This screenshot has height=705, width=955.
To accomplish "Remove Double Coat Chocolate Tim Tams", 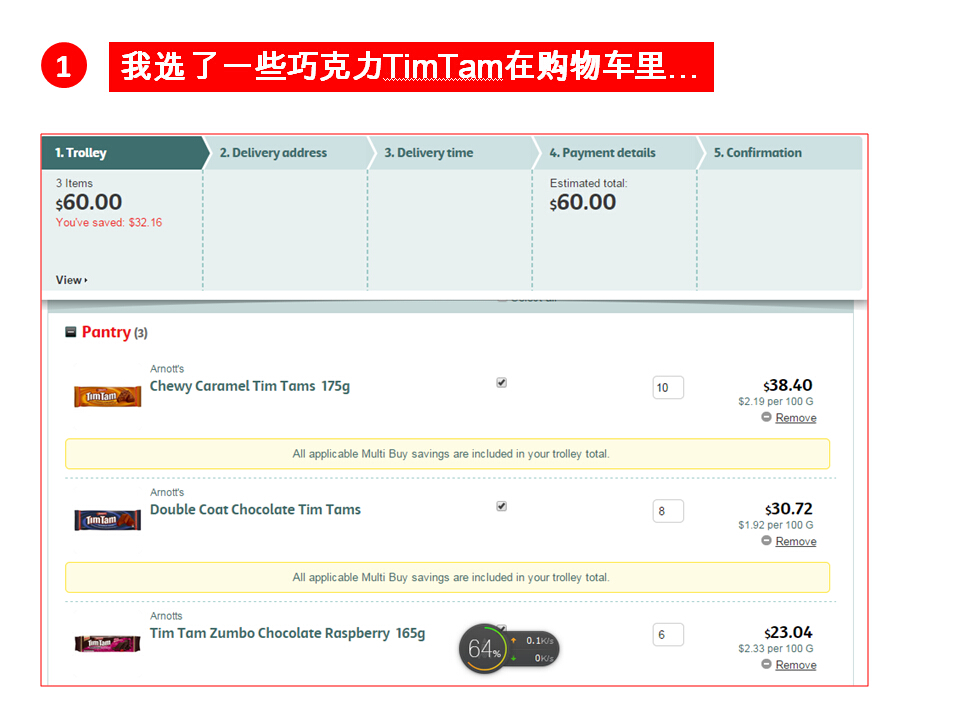I will pos(795,541).
